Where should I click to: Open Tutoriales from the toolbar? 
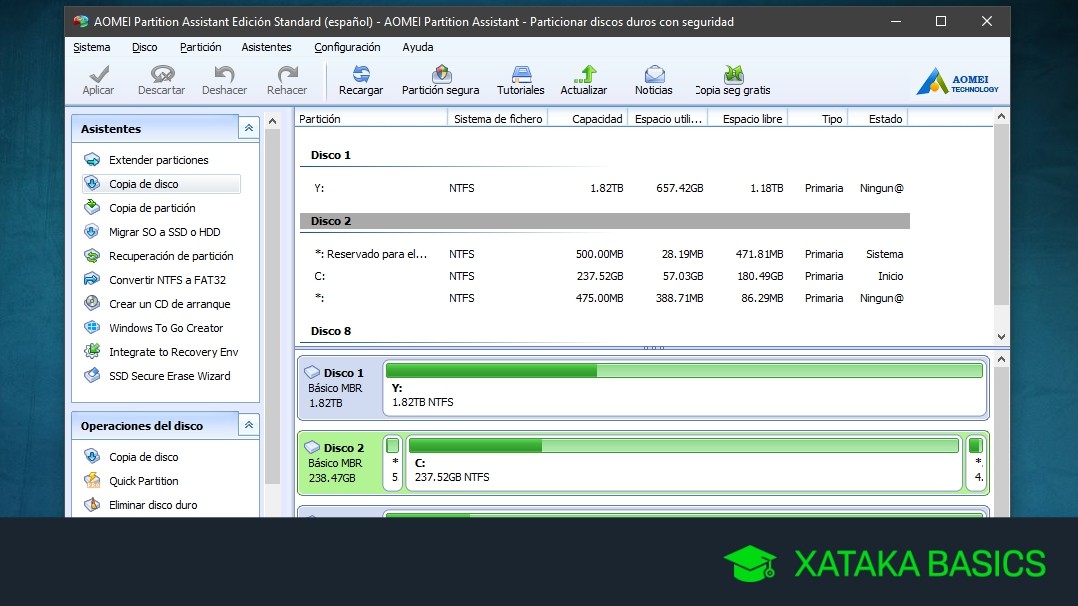pos(520,80)
